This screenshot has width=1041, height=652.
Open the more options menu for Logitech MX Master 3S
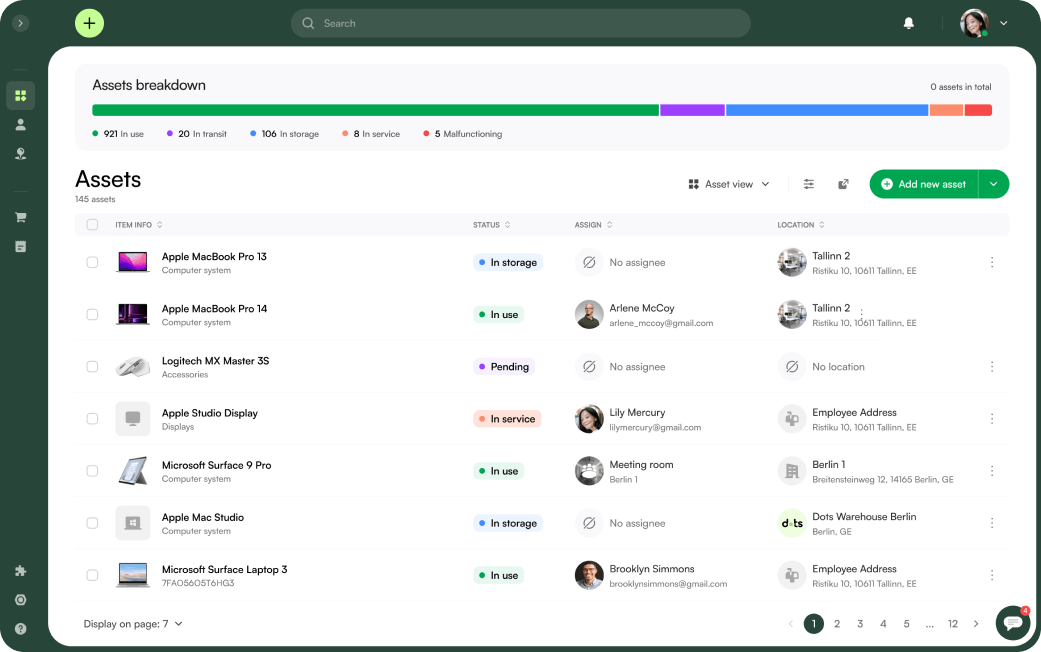[992, 367]
